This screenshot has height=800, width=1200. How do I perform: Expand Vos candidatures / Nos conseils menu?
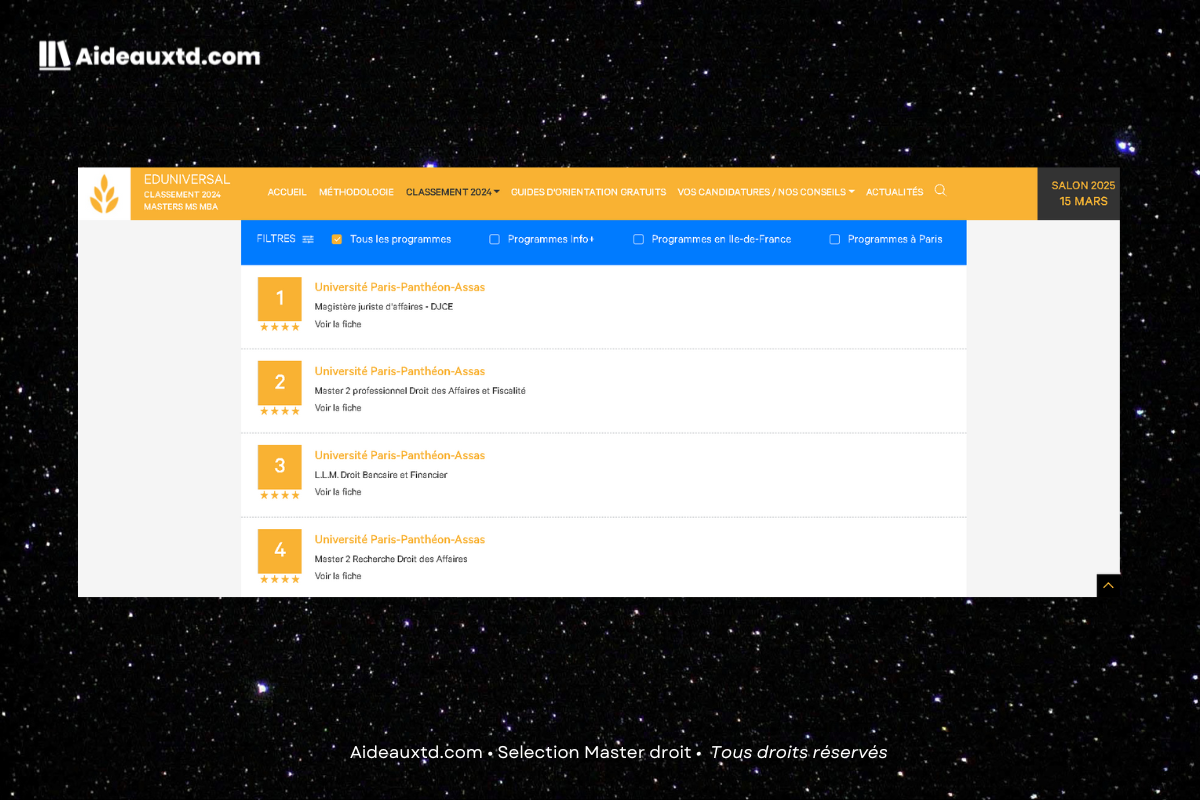coord(765,192)
